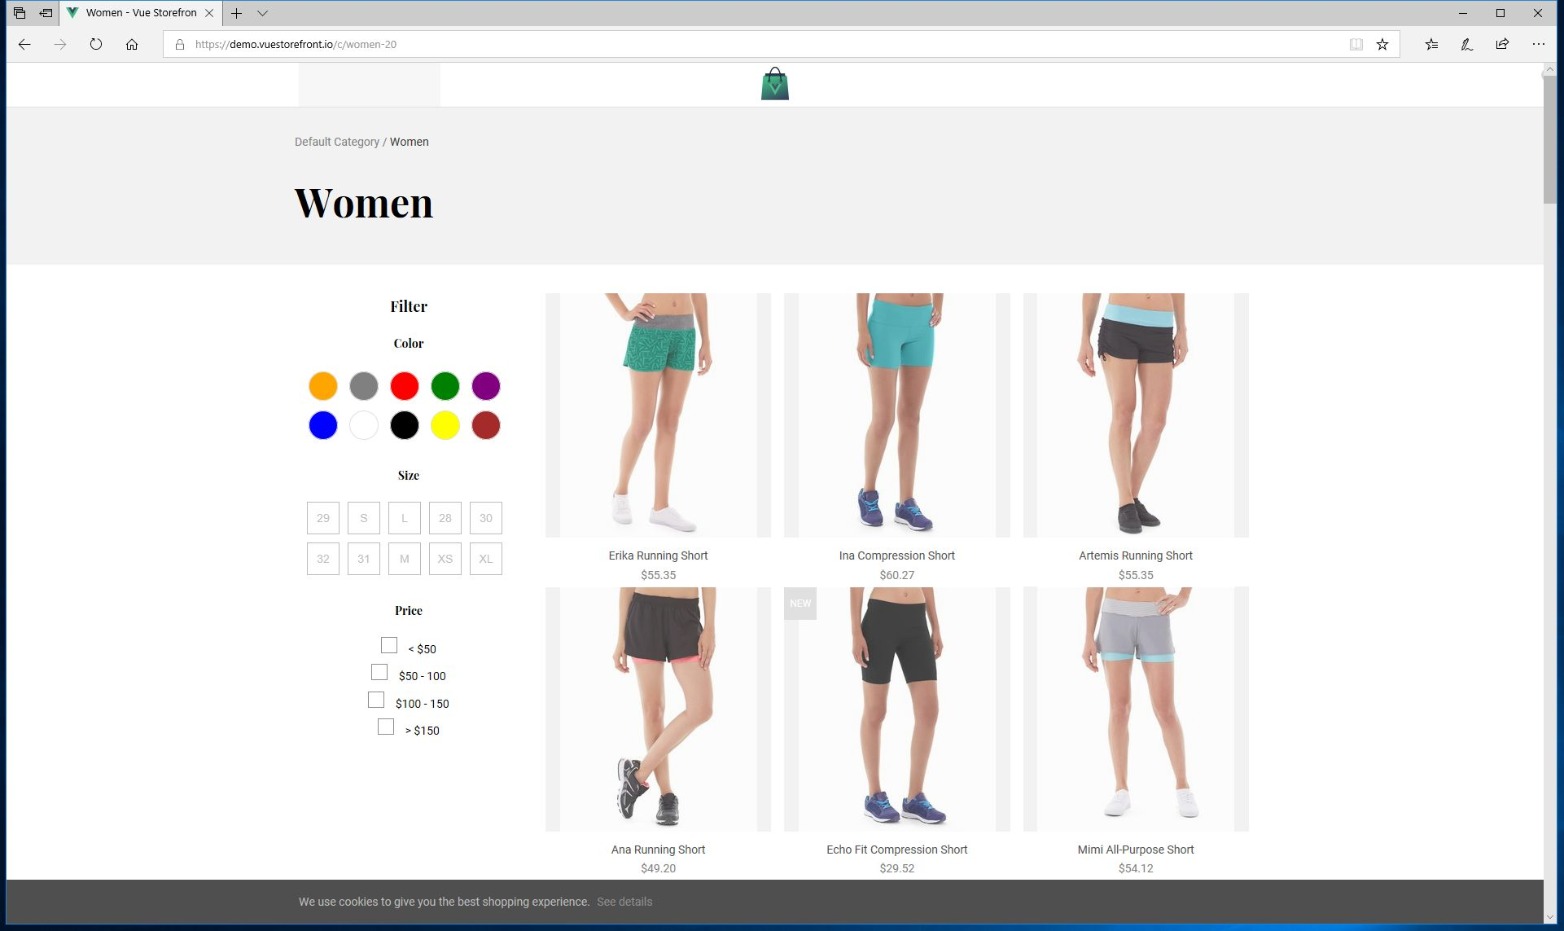Close the Women - Vue Storefront tab

pos(209,13)
